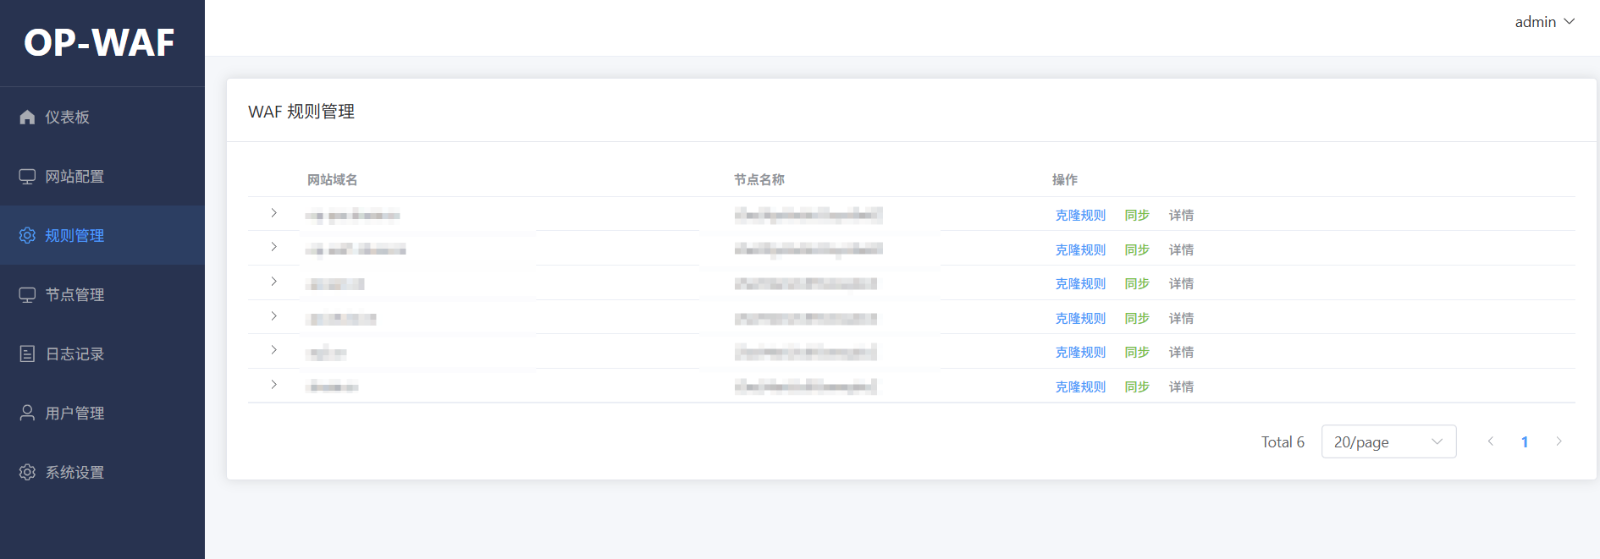Click the person icon beside 用户管理
This screenshot has height=559, width=1600.
click(x=27, y=413)
